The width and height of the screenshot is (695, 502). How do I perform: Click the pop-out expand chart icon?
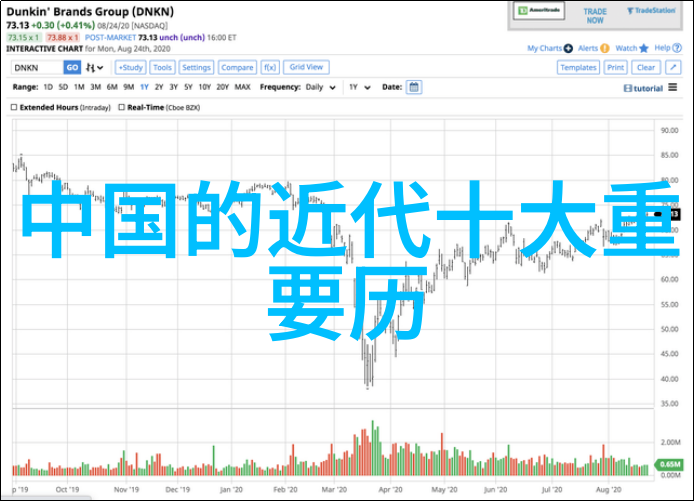click(x=673, y=68)
